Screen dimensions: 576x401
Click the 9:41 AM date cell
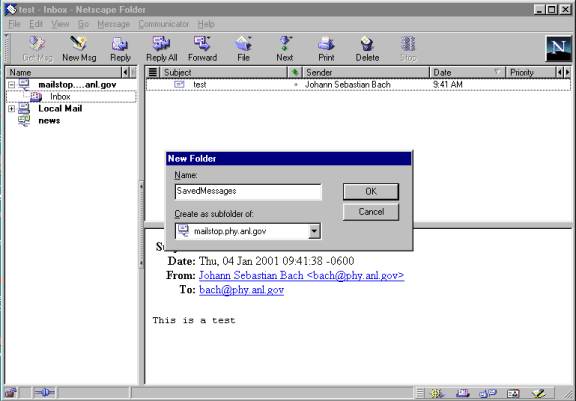(447, 85)
